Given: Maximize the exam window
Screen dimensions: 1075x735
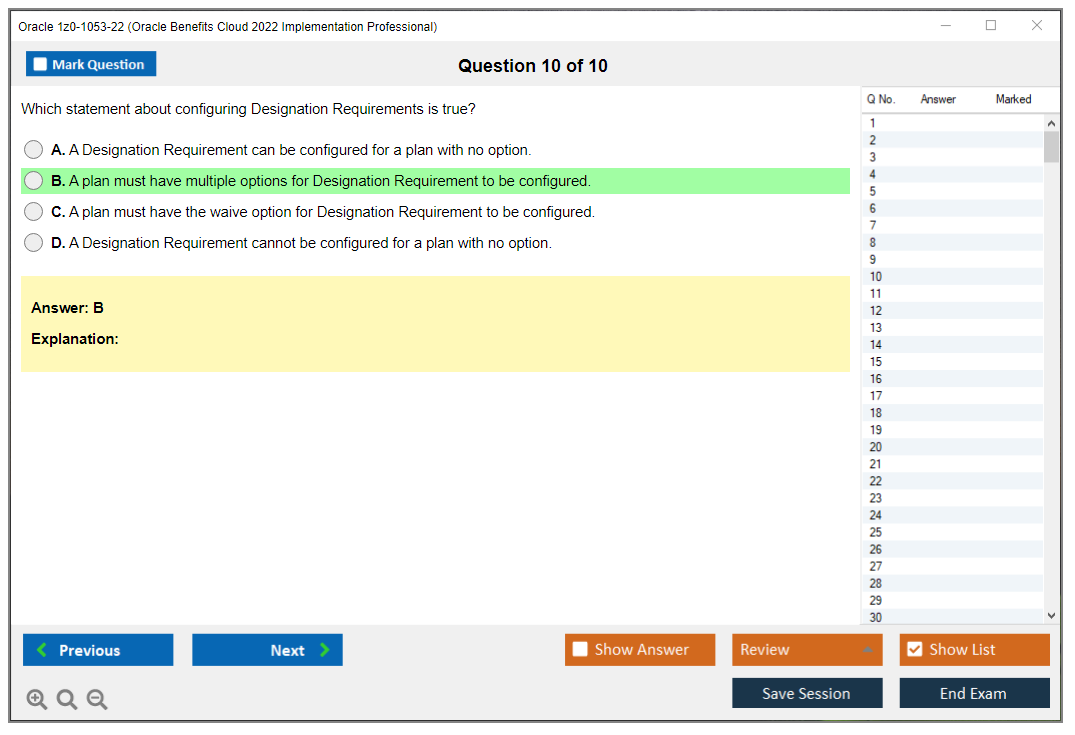Looking at the screenshot, I should tap(991, 26).
